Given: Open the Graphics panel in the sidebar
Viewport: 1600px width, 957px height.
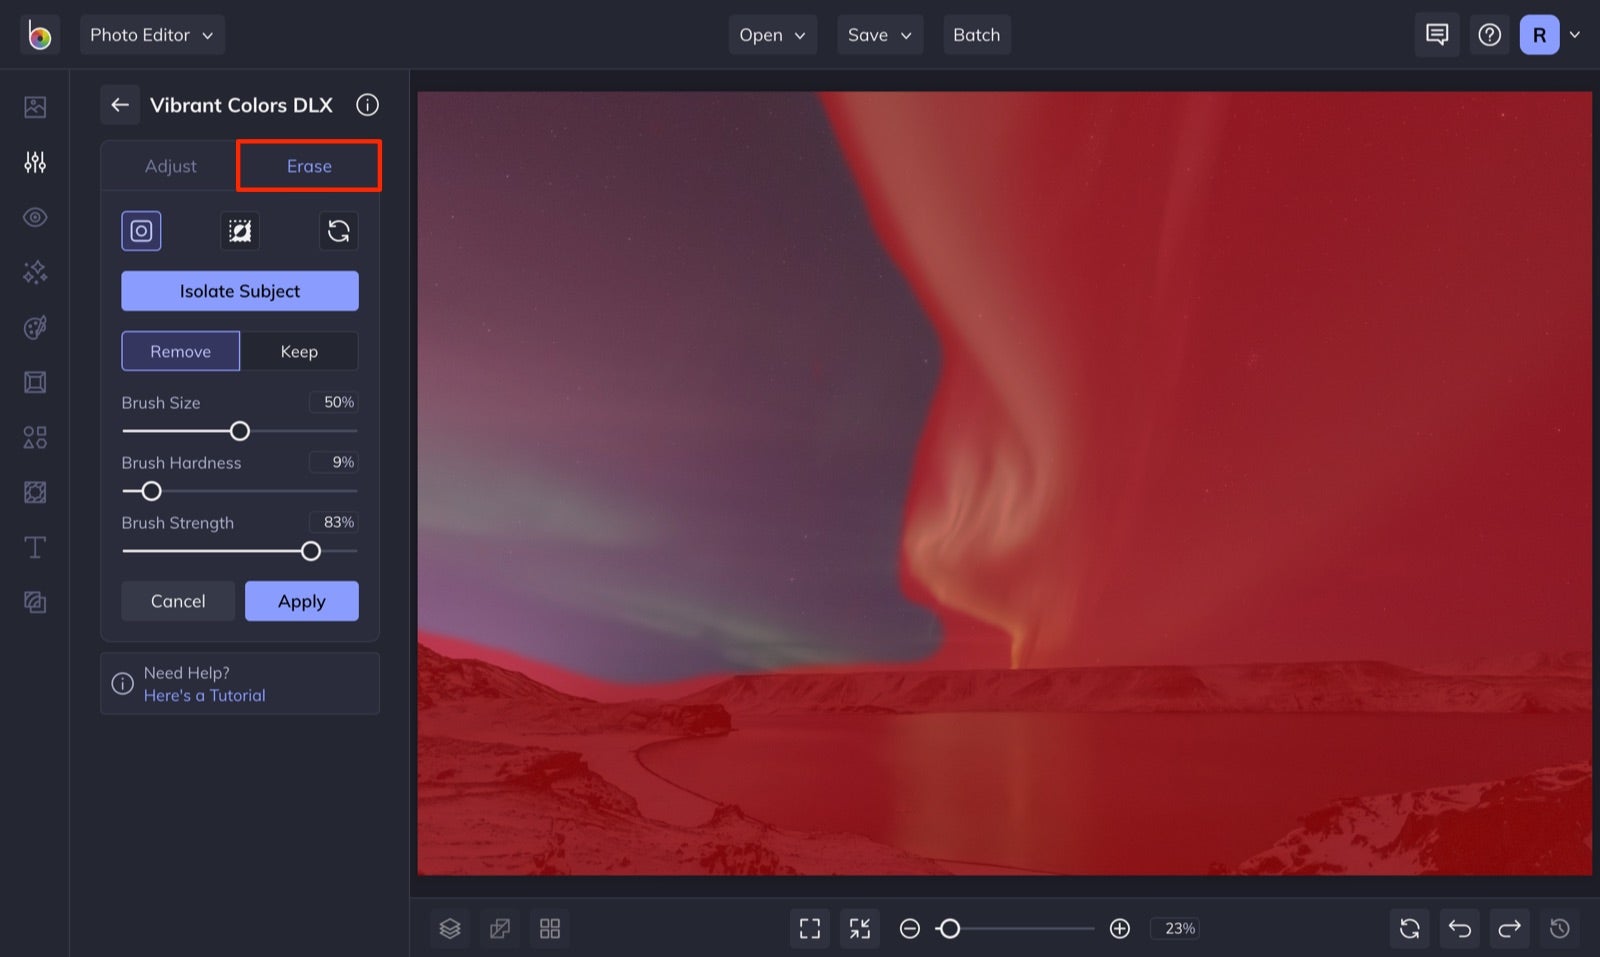Looking at the screenshot, I should point(35,437).
